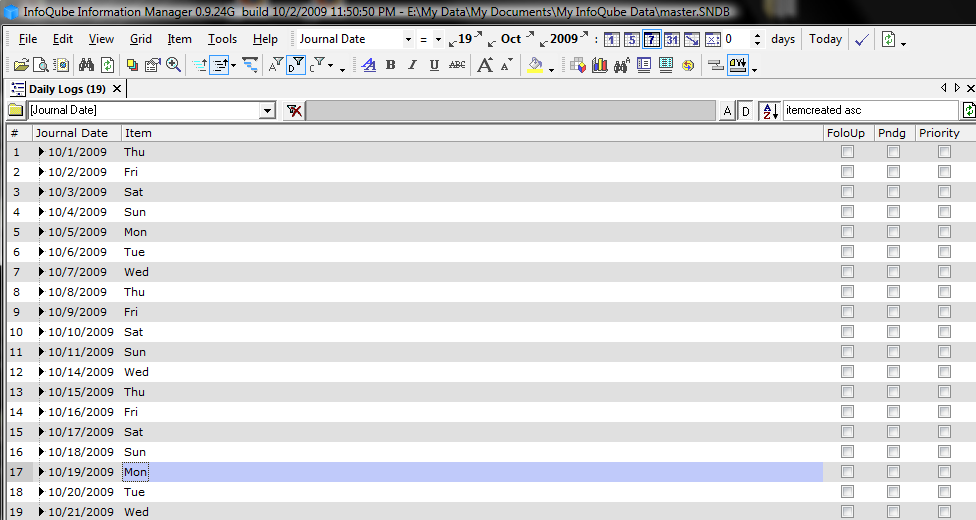Click the D button beside the filter bar
976x520 pixels.
click(x=746, y=111)
